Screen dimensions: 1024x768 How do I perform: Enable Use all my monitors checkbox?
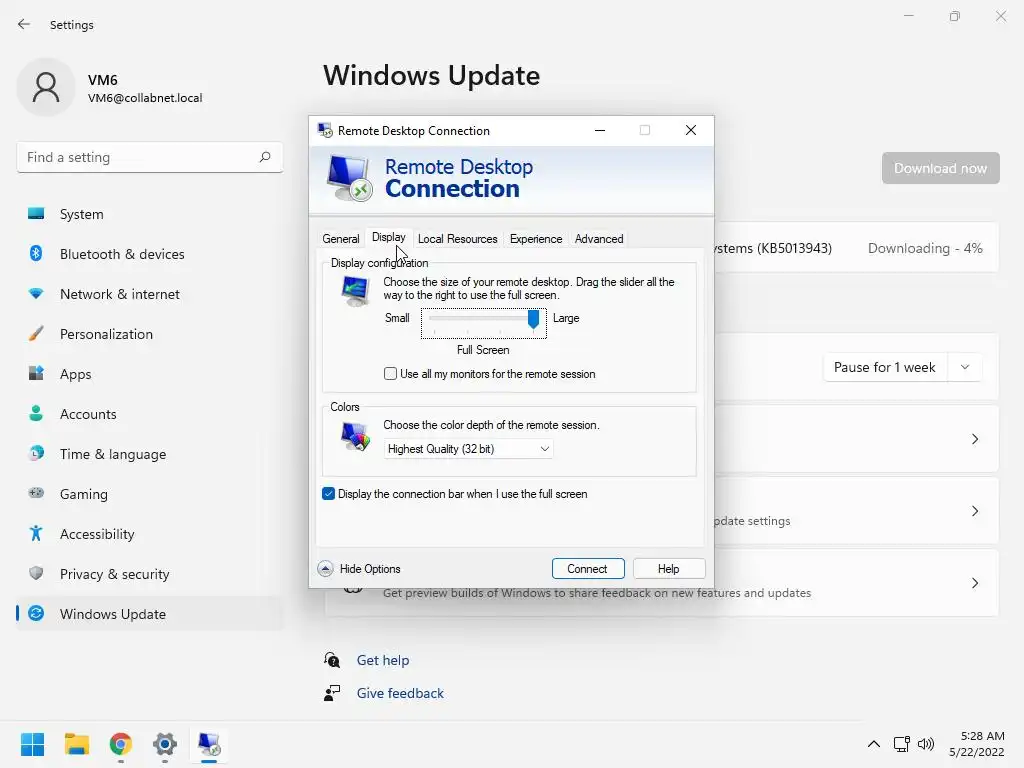(390, 374)
